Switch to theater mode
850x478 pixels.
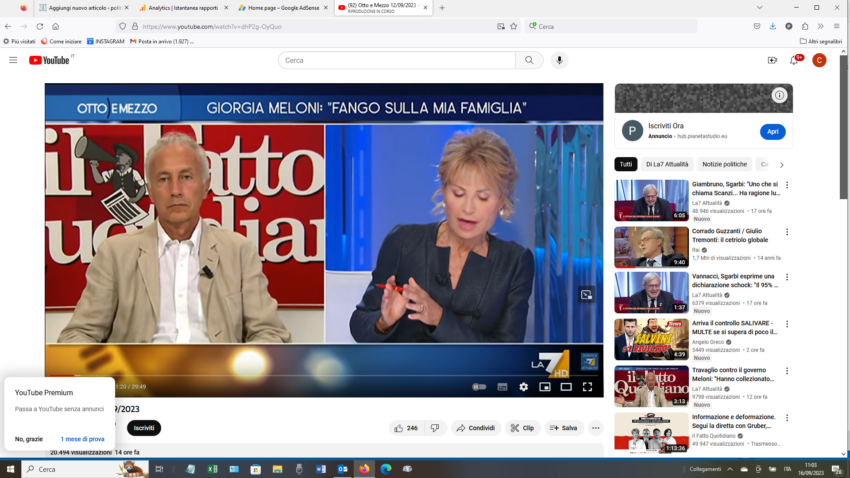(566, 387)
